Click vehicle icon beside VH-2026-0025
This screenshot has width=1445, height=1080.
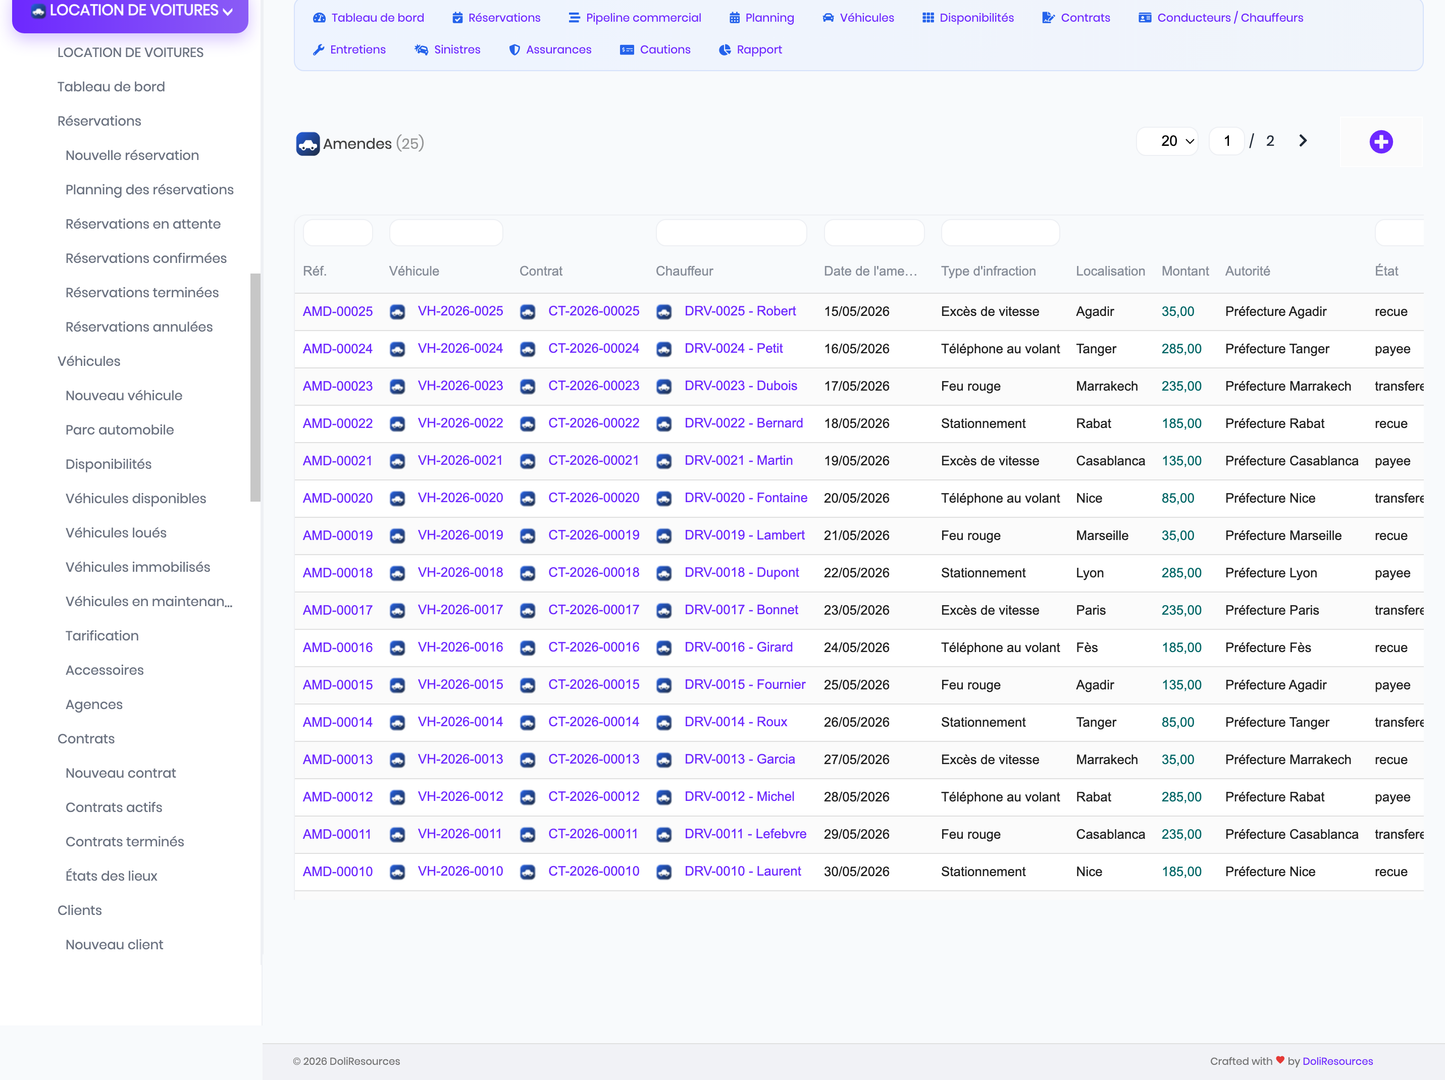pyautogui.click(x=397, y=312)
